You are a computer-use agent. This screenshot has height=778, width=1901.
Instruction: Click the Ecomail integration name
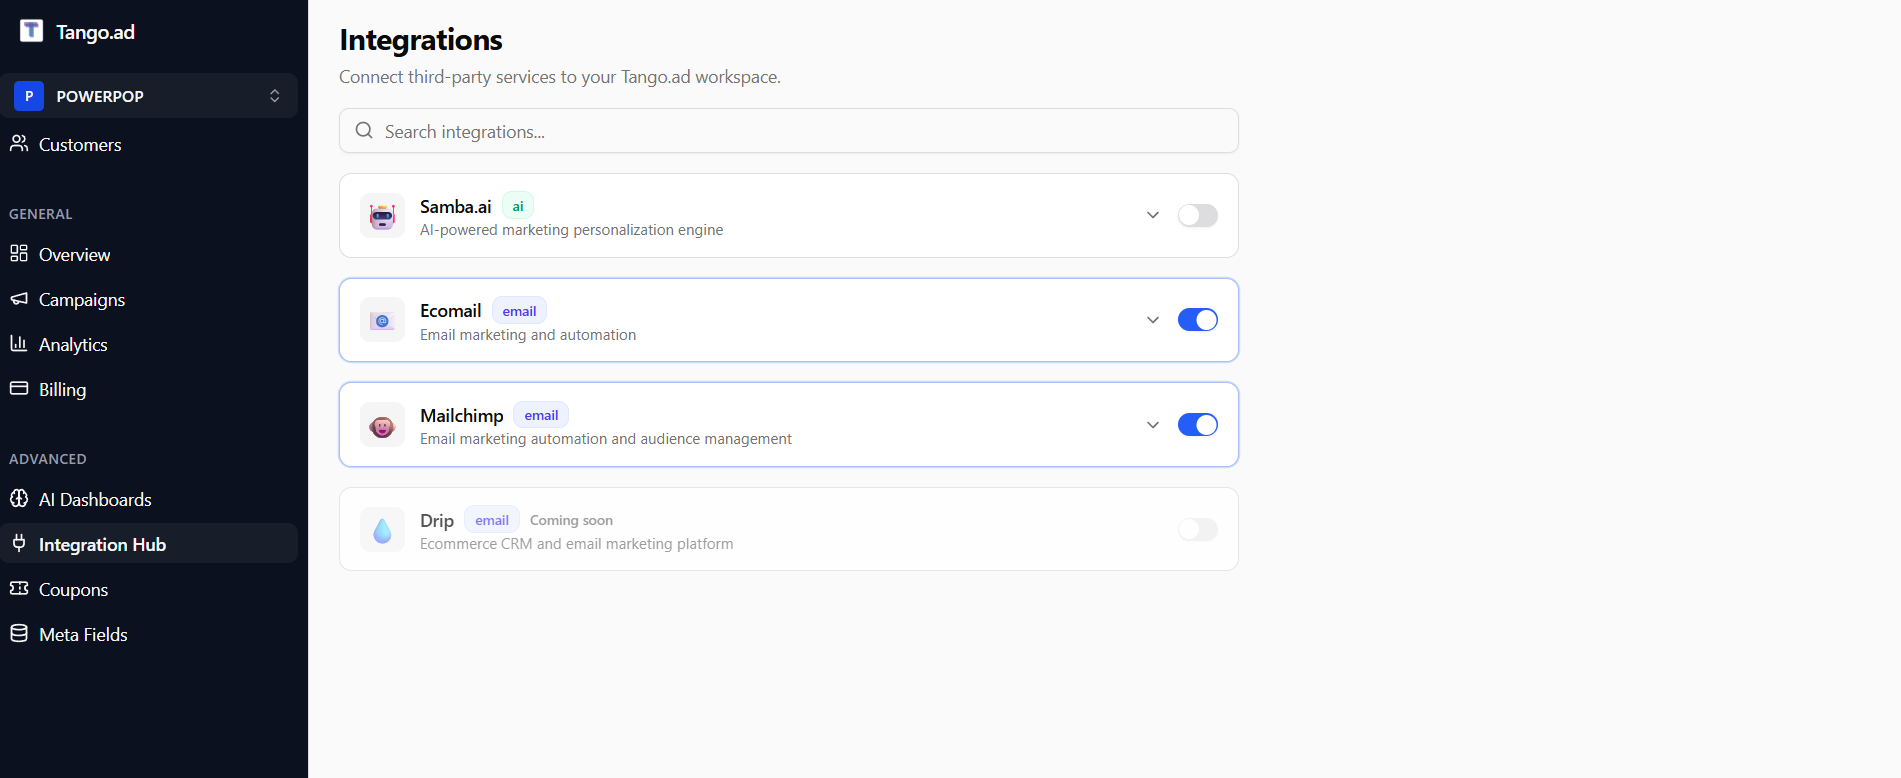[x=451, y=311]
